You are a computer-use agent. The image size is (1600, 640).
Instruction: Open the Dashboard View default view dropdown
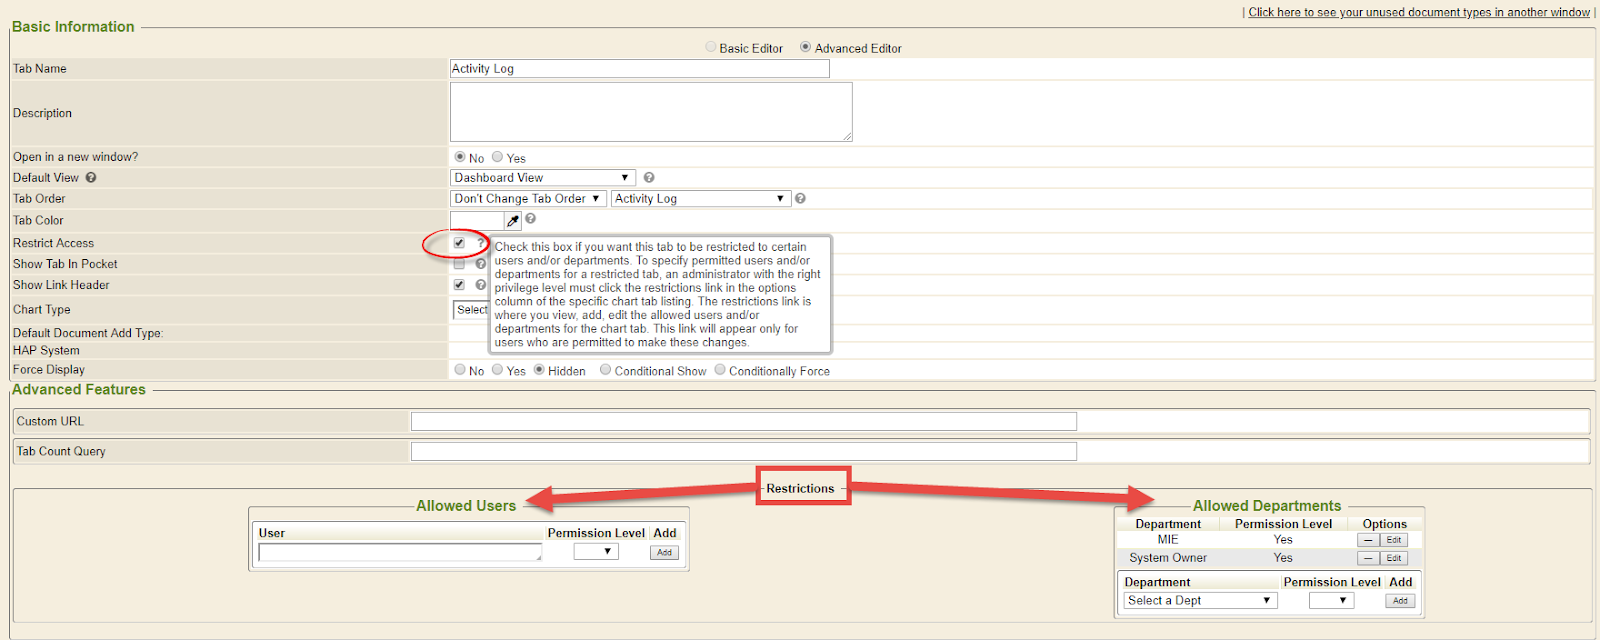click(x=542, y=178)
